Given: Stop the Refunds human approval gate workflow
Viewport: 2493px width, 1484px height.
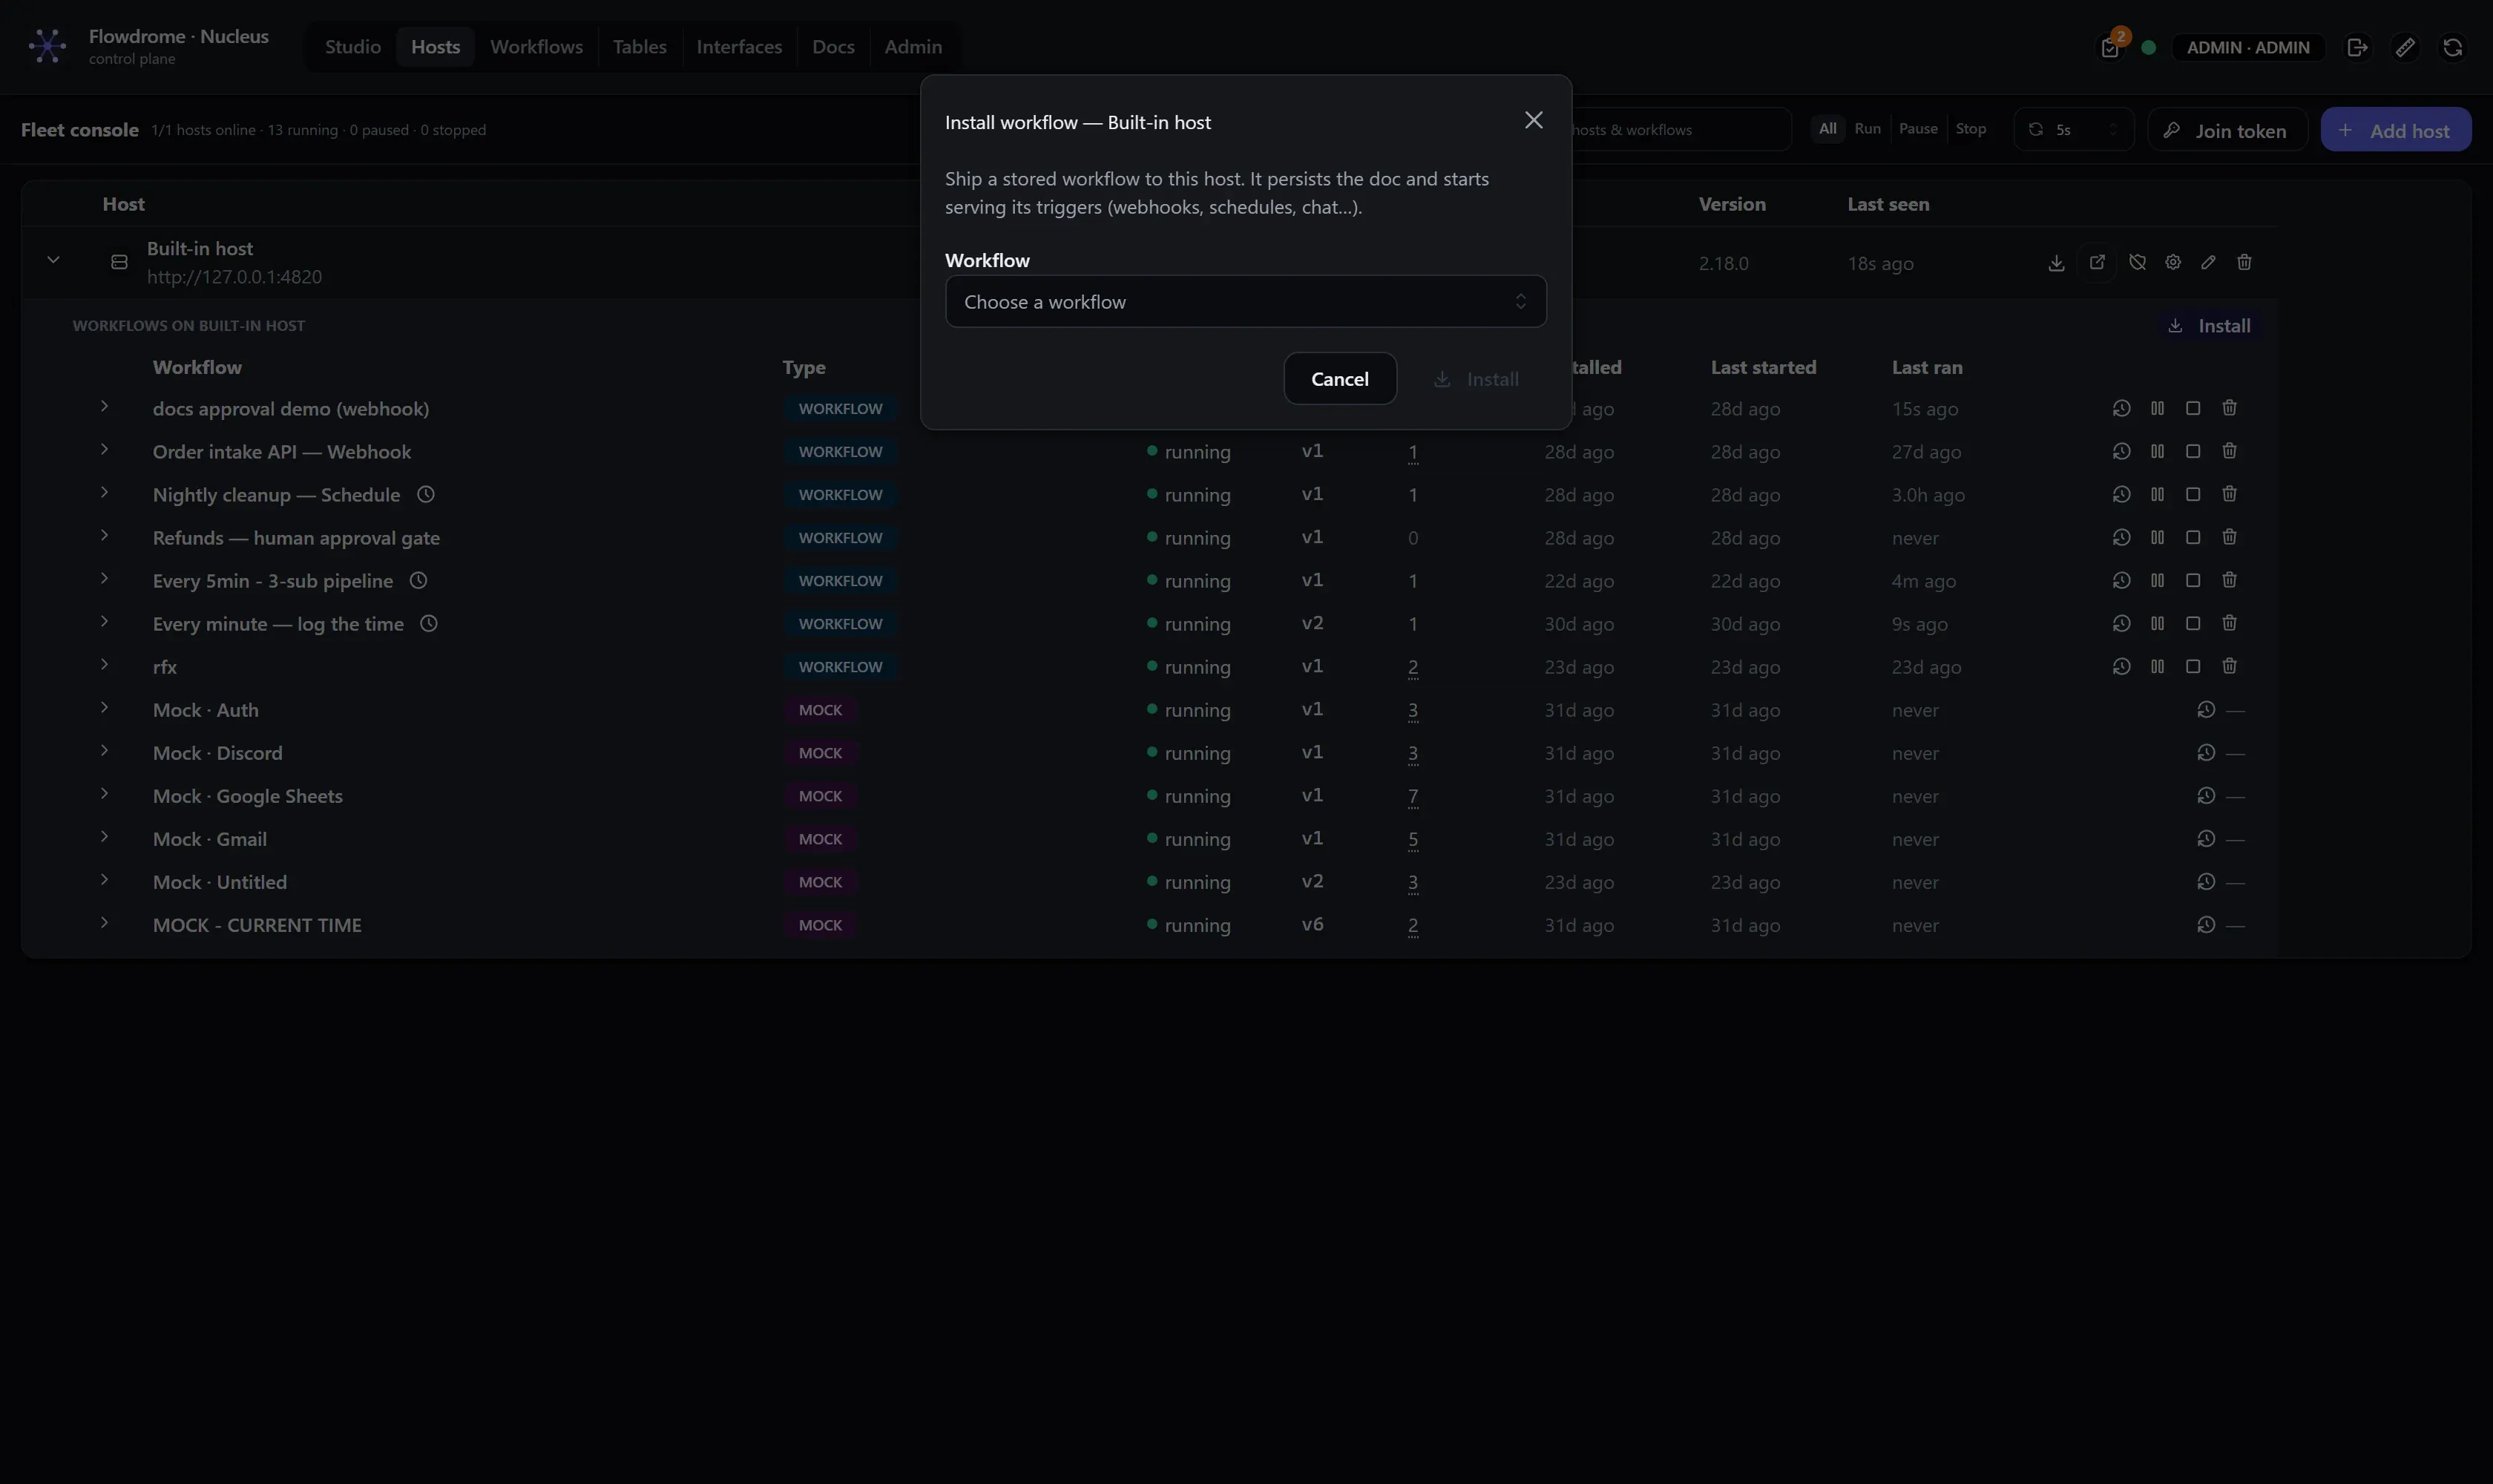Looking at the screenshot, I should [2193, 537].
